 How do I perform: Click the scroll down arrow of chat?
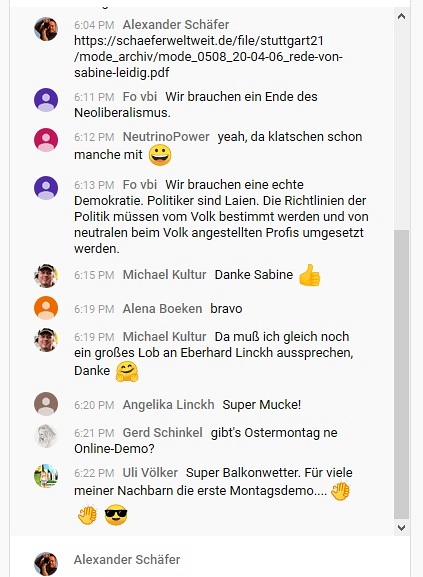click(402, 528)
